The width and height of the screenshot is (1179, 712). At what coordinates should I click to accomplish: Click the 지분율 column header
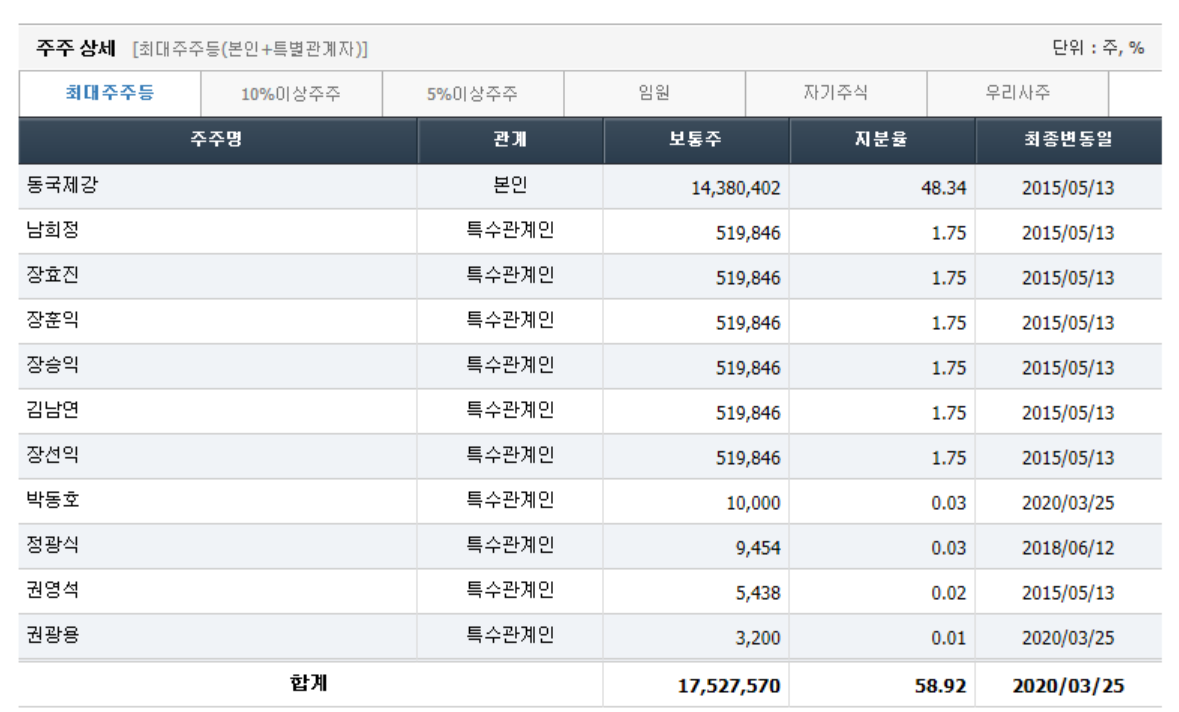click(x=882, y=140)
